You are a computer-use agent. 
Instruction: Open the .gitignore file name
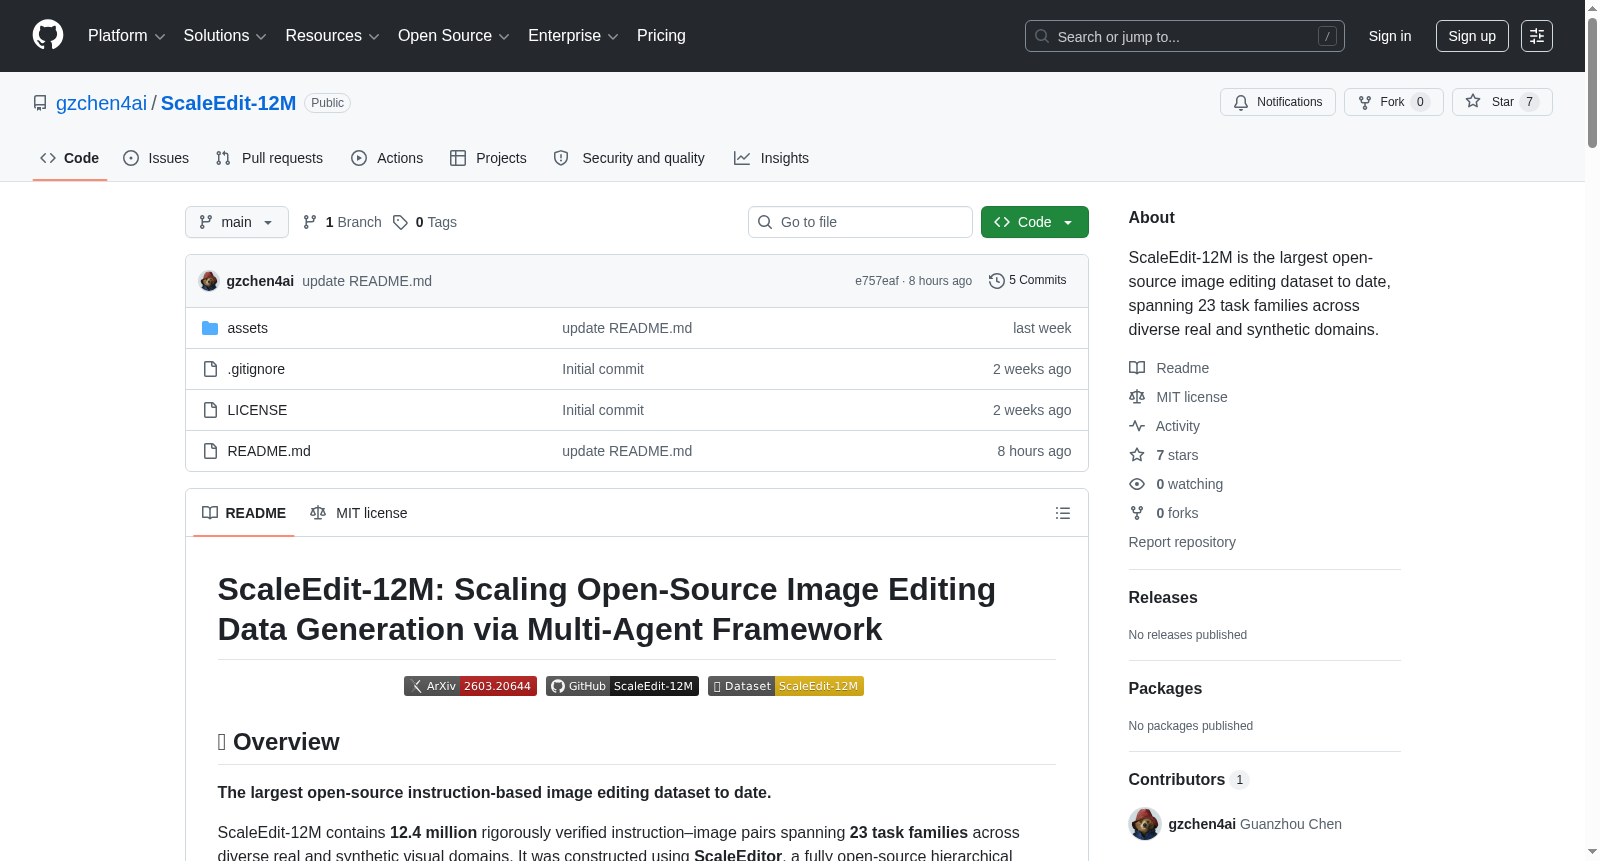click(x=256, y=369)
